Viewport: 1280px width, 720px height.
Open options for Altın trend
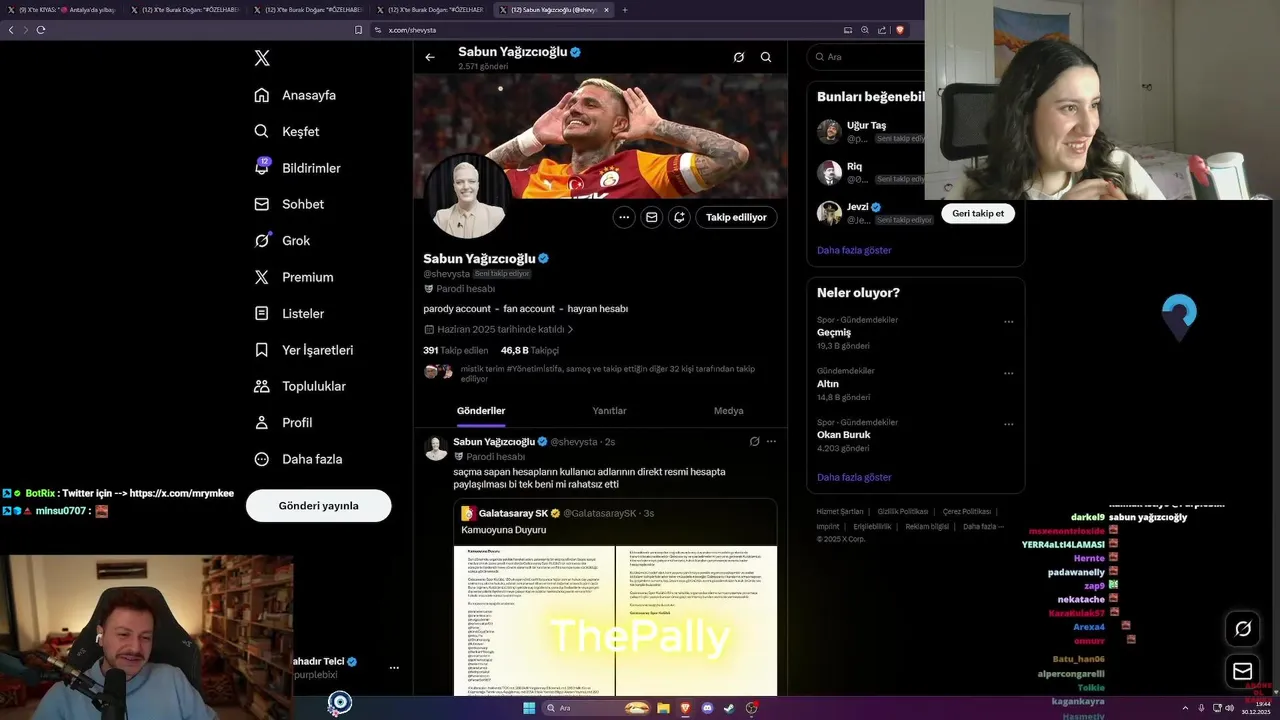[x=1008, y=373]
